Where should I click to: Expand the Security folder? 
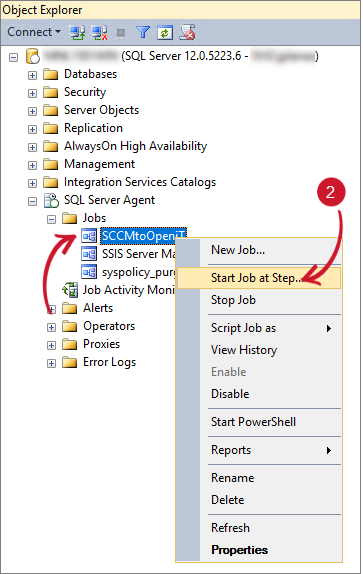pyautogui.click(x=33, y=93)
